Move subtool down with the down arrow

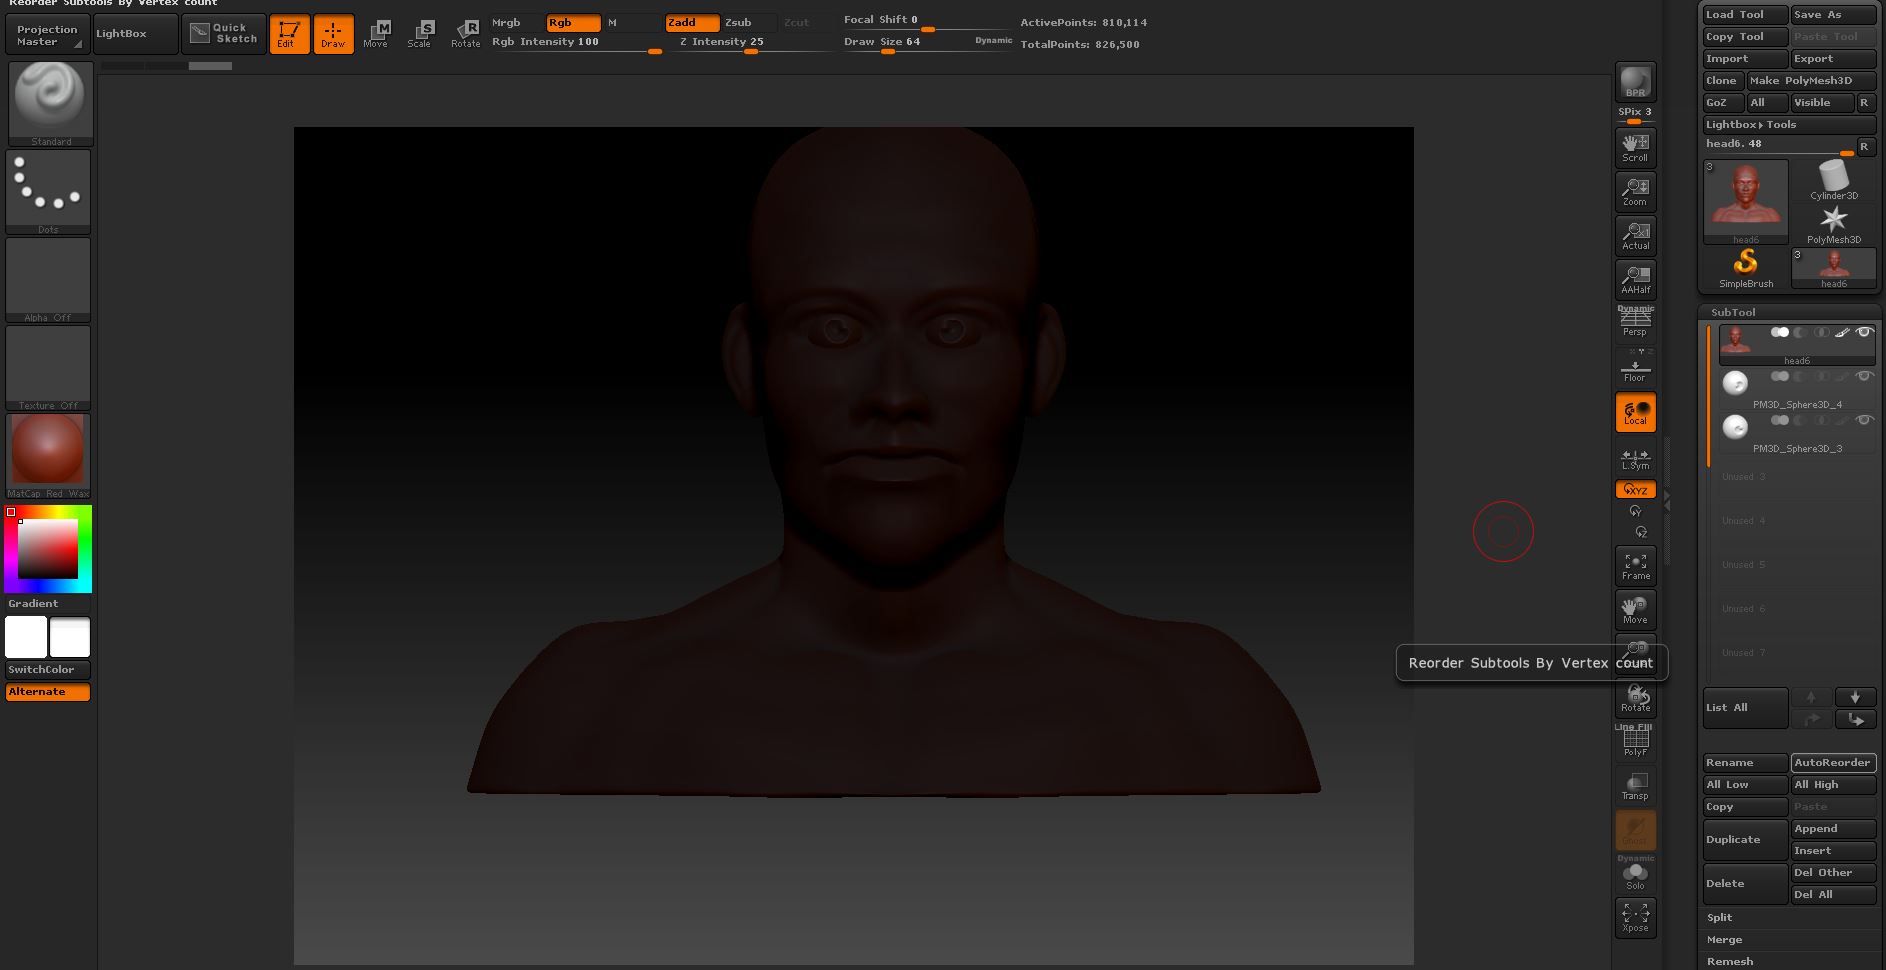coord(1855,697)
